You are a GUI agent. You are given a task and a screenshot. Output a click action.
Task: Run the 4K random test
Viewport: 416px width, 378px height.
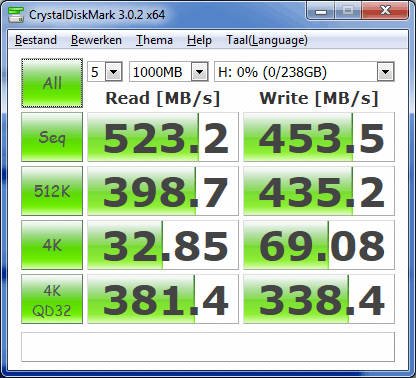pos(52,245)
